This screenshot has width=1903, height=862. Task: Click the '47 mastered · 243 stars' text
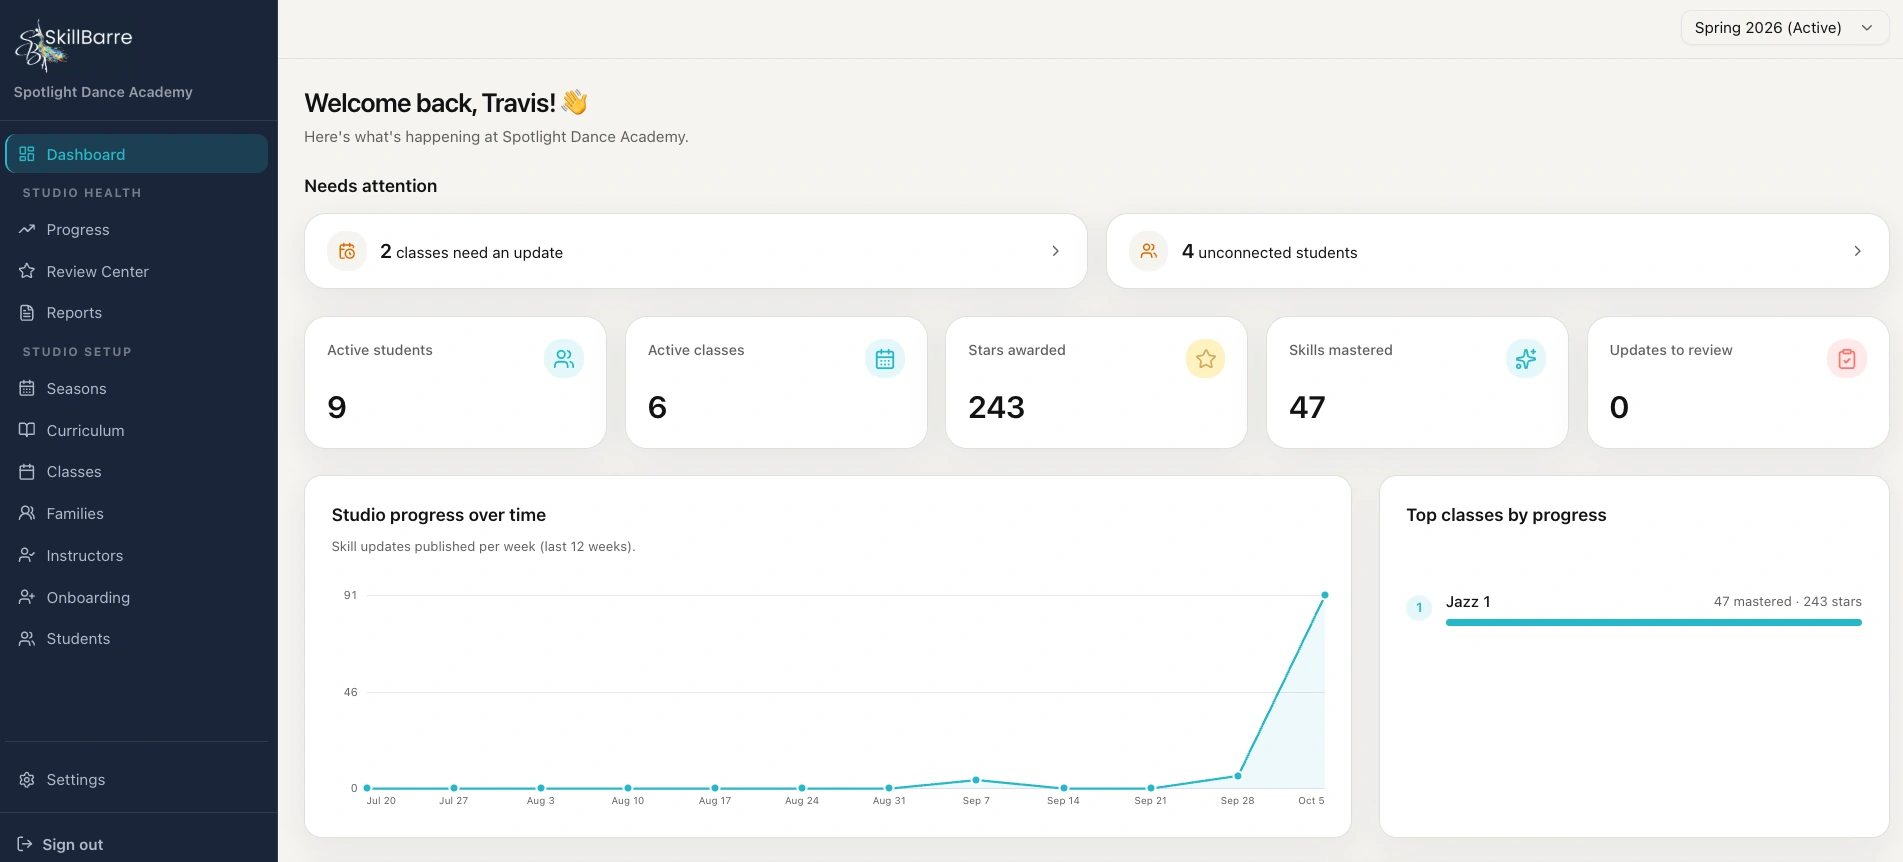(1788, 601)
